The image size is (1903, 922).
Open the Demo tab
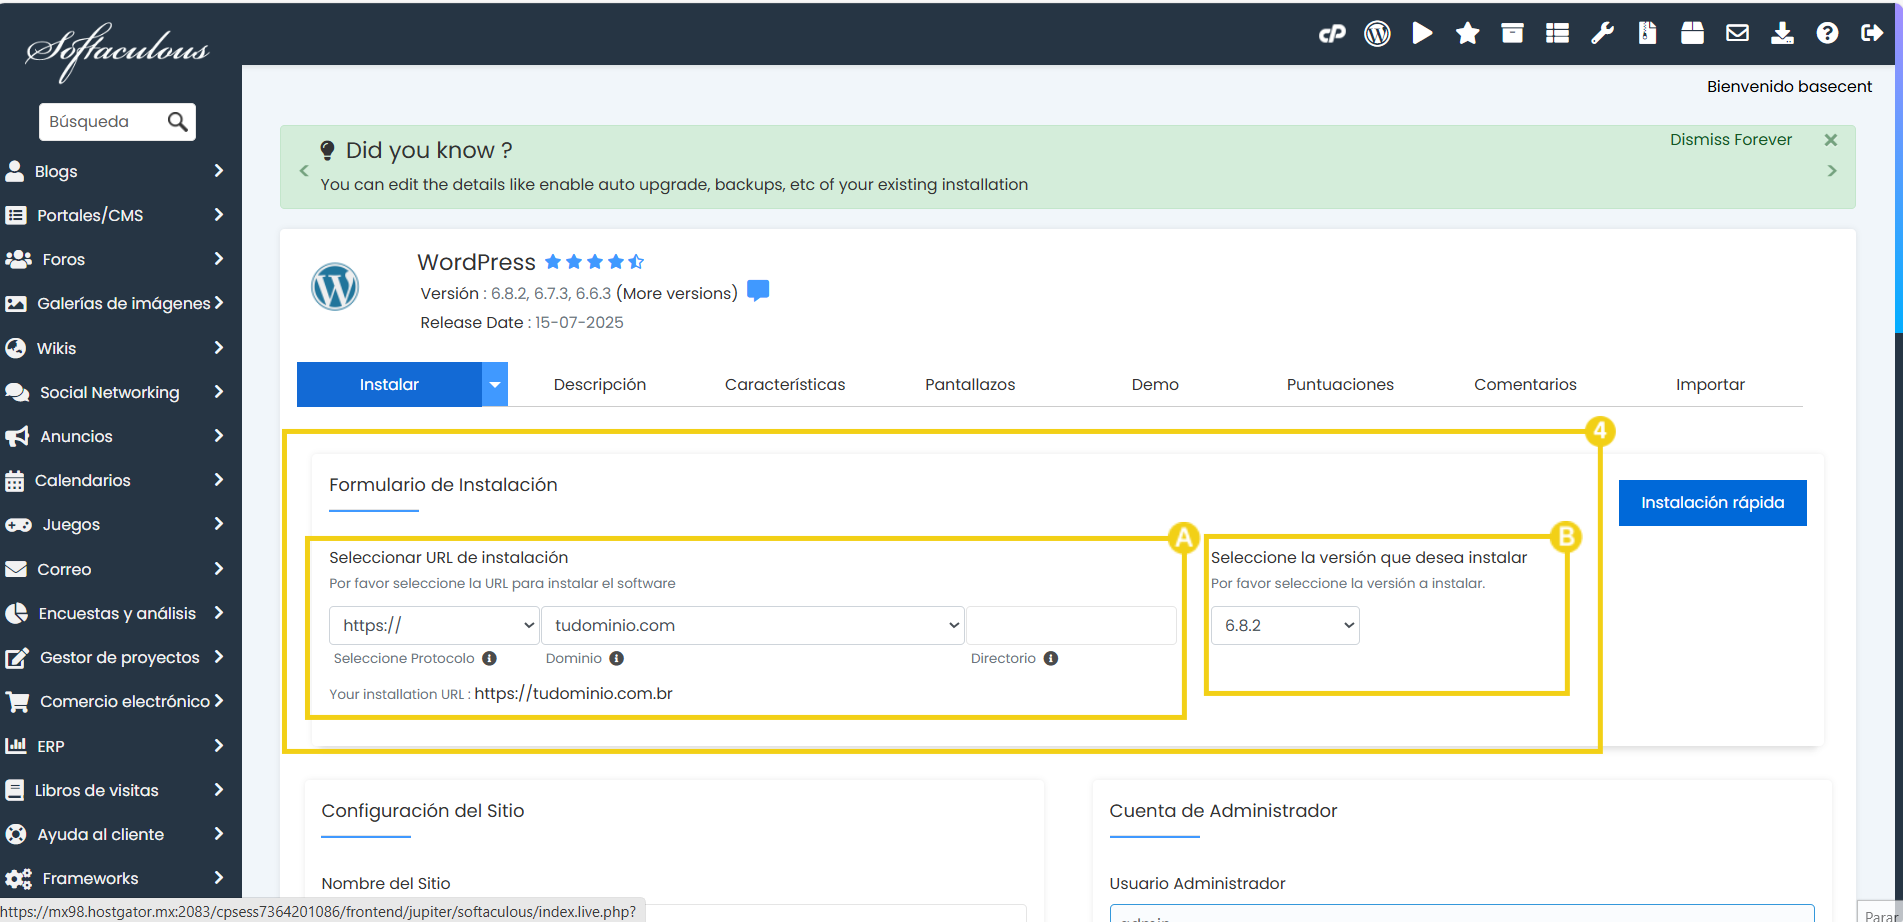click(x=1155, y=384)
